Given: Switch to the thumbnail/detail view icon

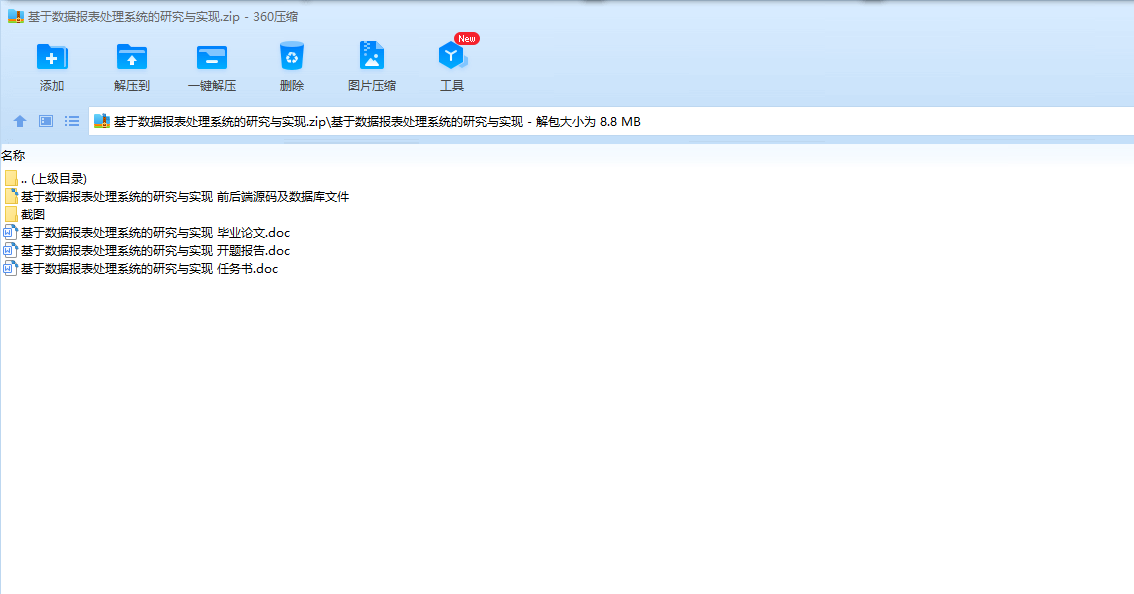Looking at the screenshot, I should pos(46,121).
